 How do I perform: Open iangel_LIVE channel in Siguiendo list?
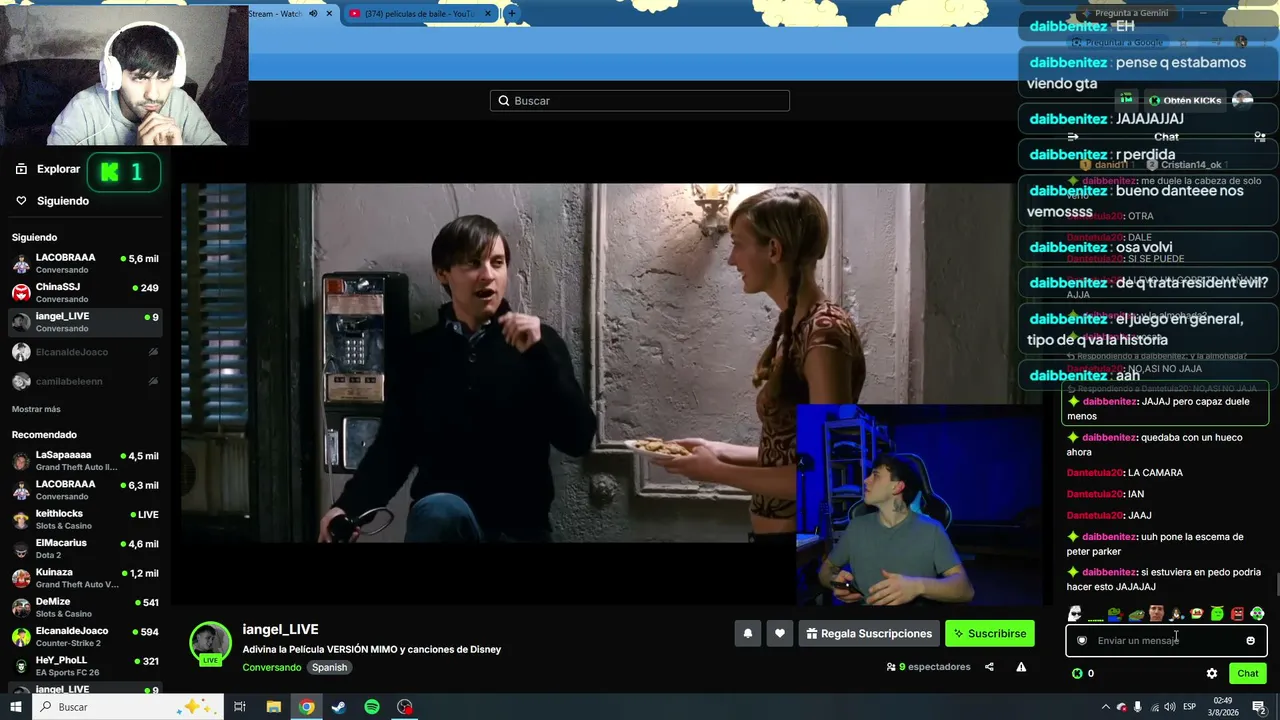pos(85,322)
